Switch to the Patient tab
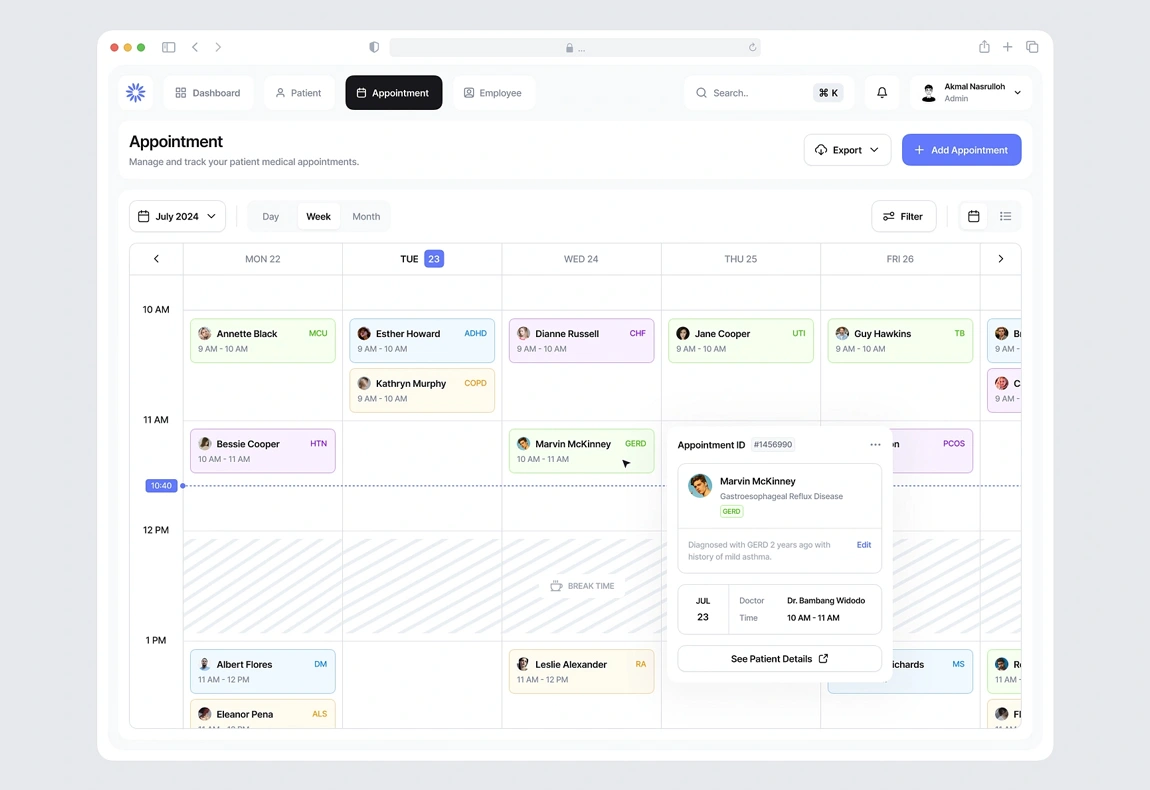 299,92
